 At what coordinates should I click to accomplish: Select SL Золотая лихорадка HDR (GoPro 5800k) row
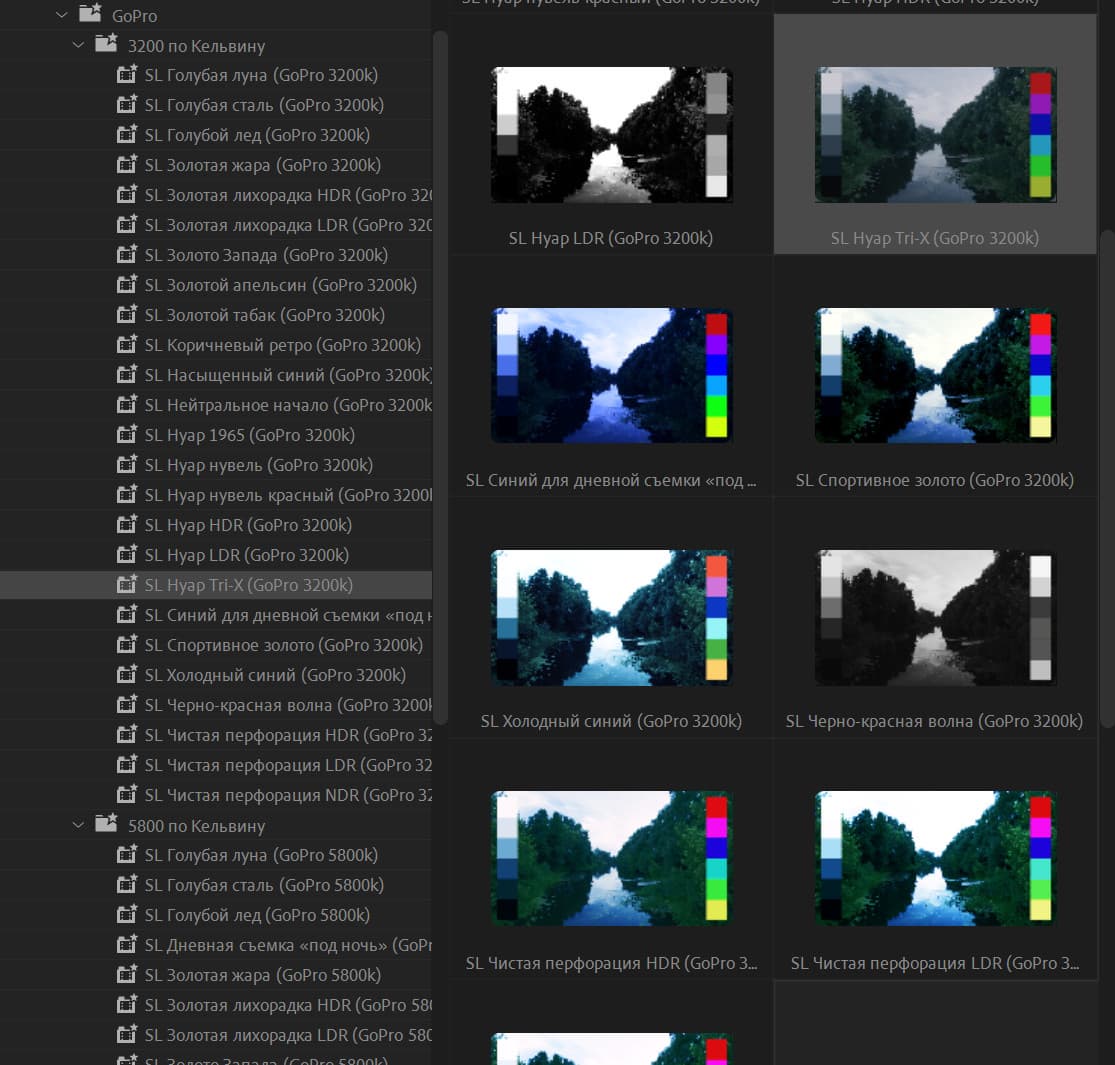point(216,1005)
